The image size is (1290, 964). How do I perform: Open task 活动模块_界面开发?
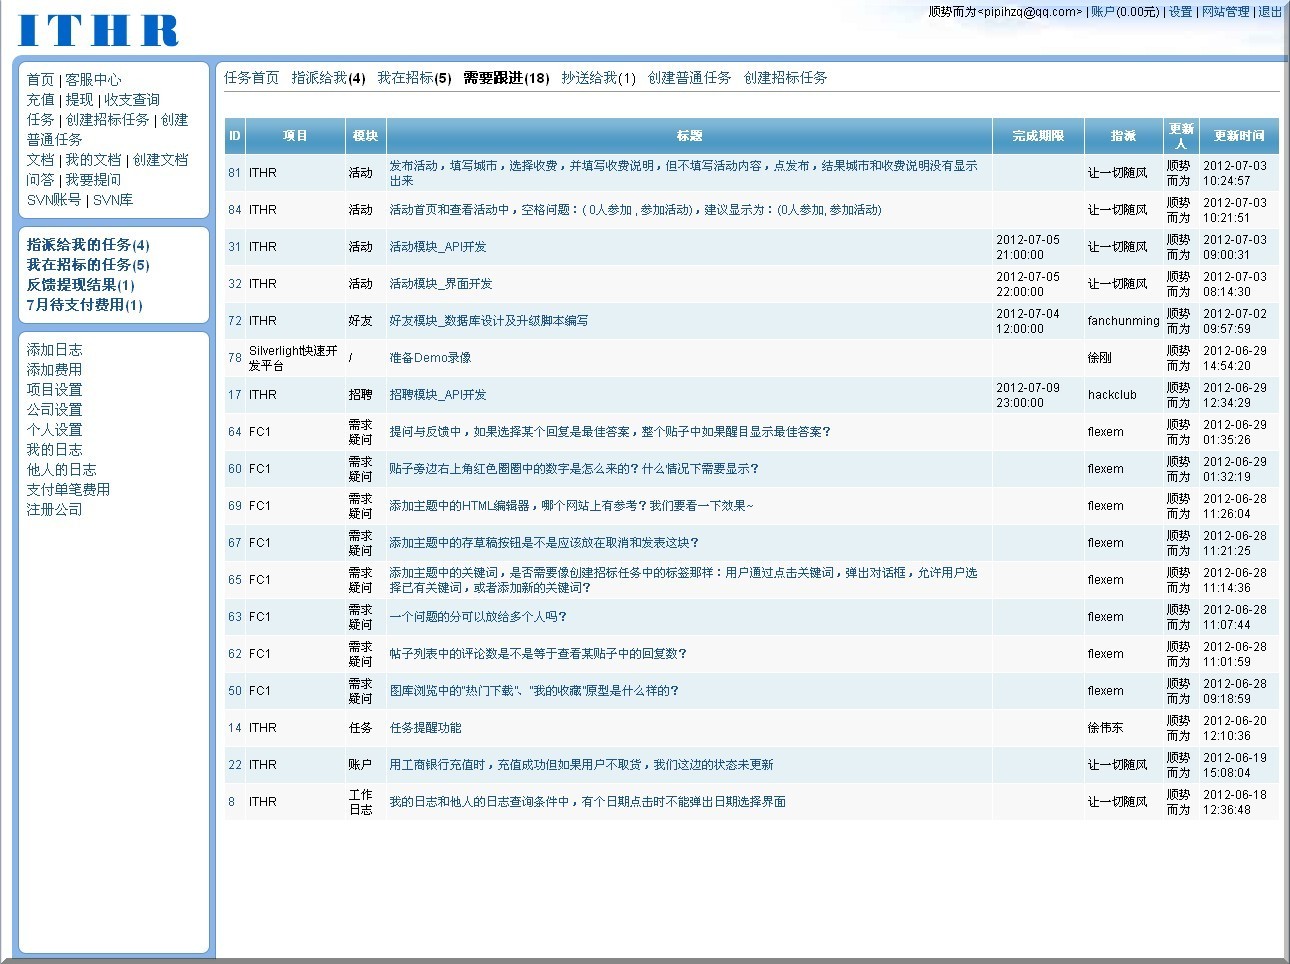(x=441, y=284)
